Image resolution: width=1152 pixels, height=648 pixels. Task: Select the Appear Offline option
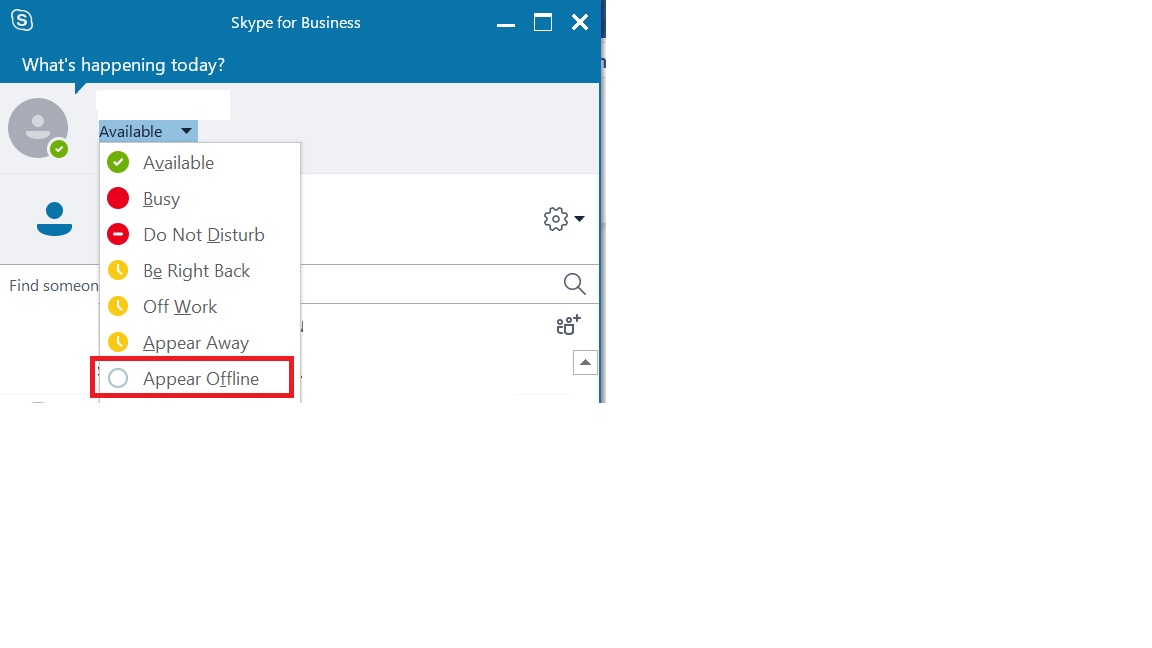click(200, 379)
